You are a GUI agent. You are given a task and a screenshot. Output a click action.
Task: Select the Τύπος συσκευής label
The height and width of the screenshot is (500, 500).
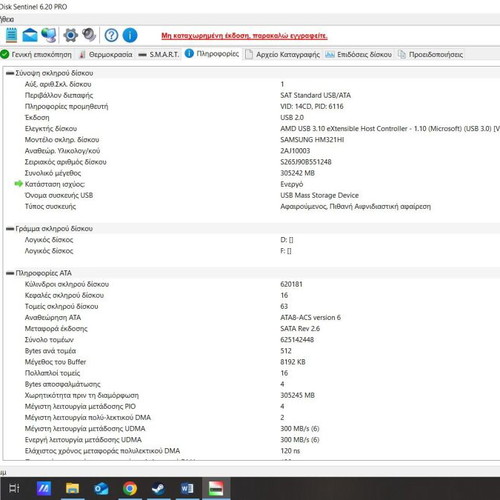click(x=50, y=206)
